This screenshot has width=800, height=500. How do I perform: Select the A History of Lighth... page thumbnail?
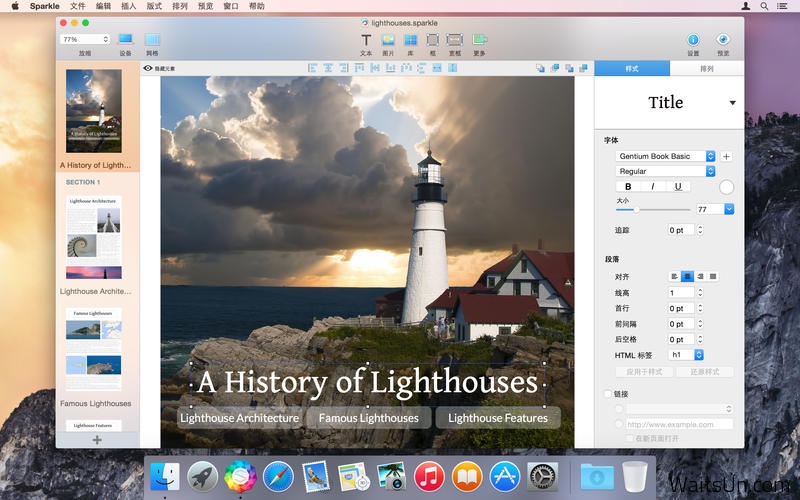[94, 111]
